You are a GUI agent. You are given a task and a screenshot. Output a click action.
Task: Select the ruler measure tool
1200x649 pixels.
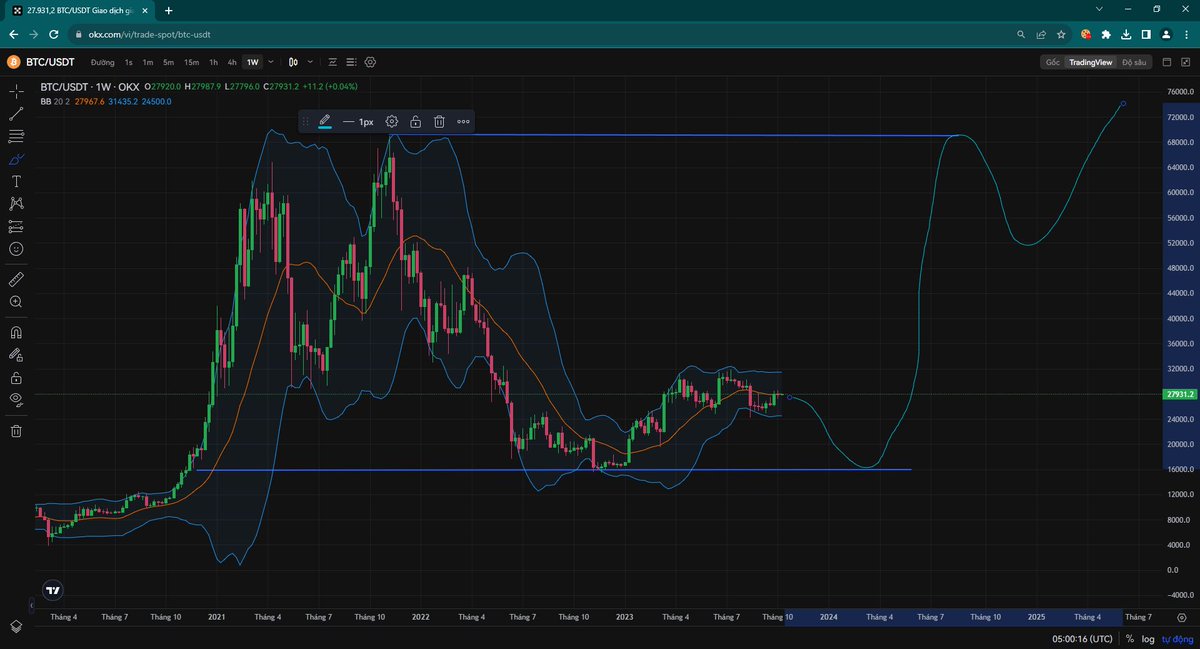[x=16, y=278]
